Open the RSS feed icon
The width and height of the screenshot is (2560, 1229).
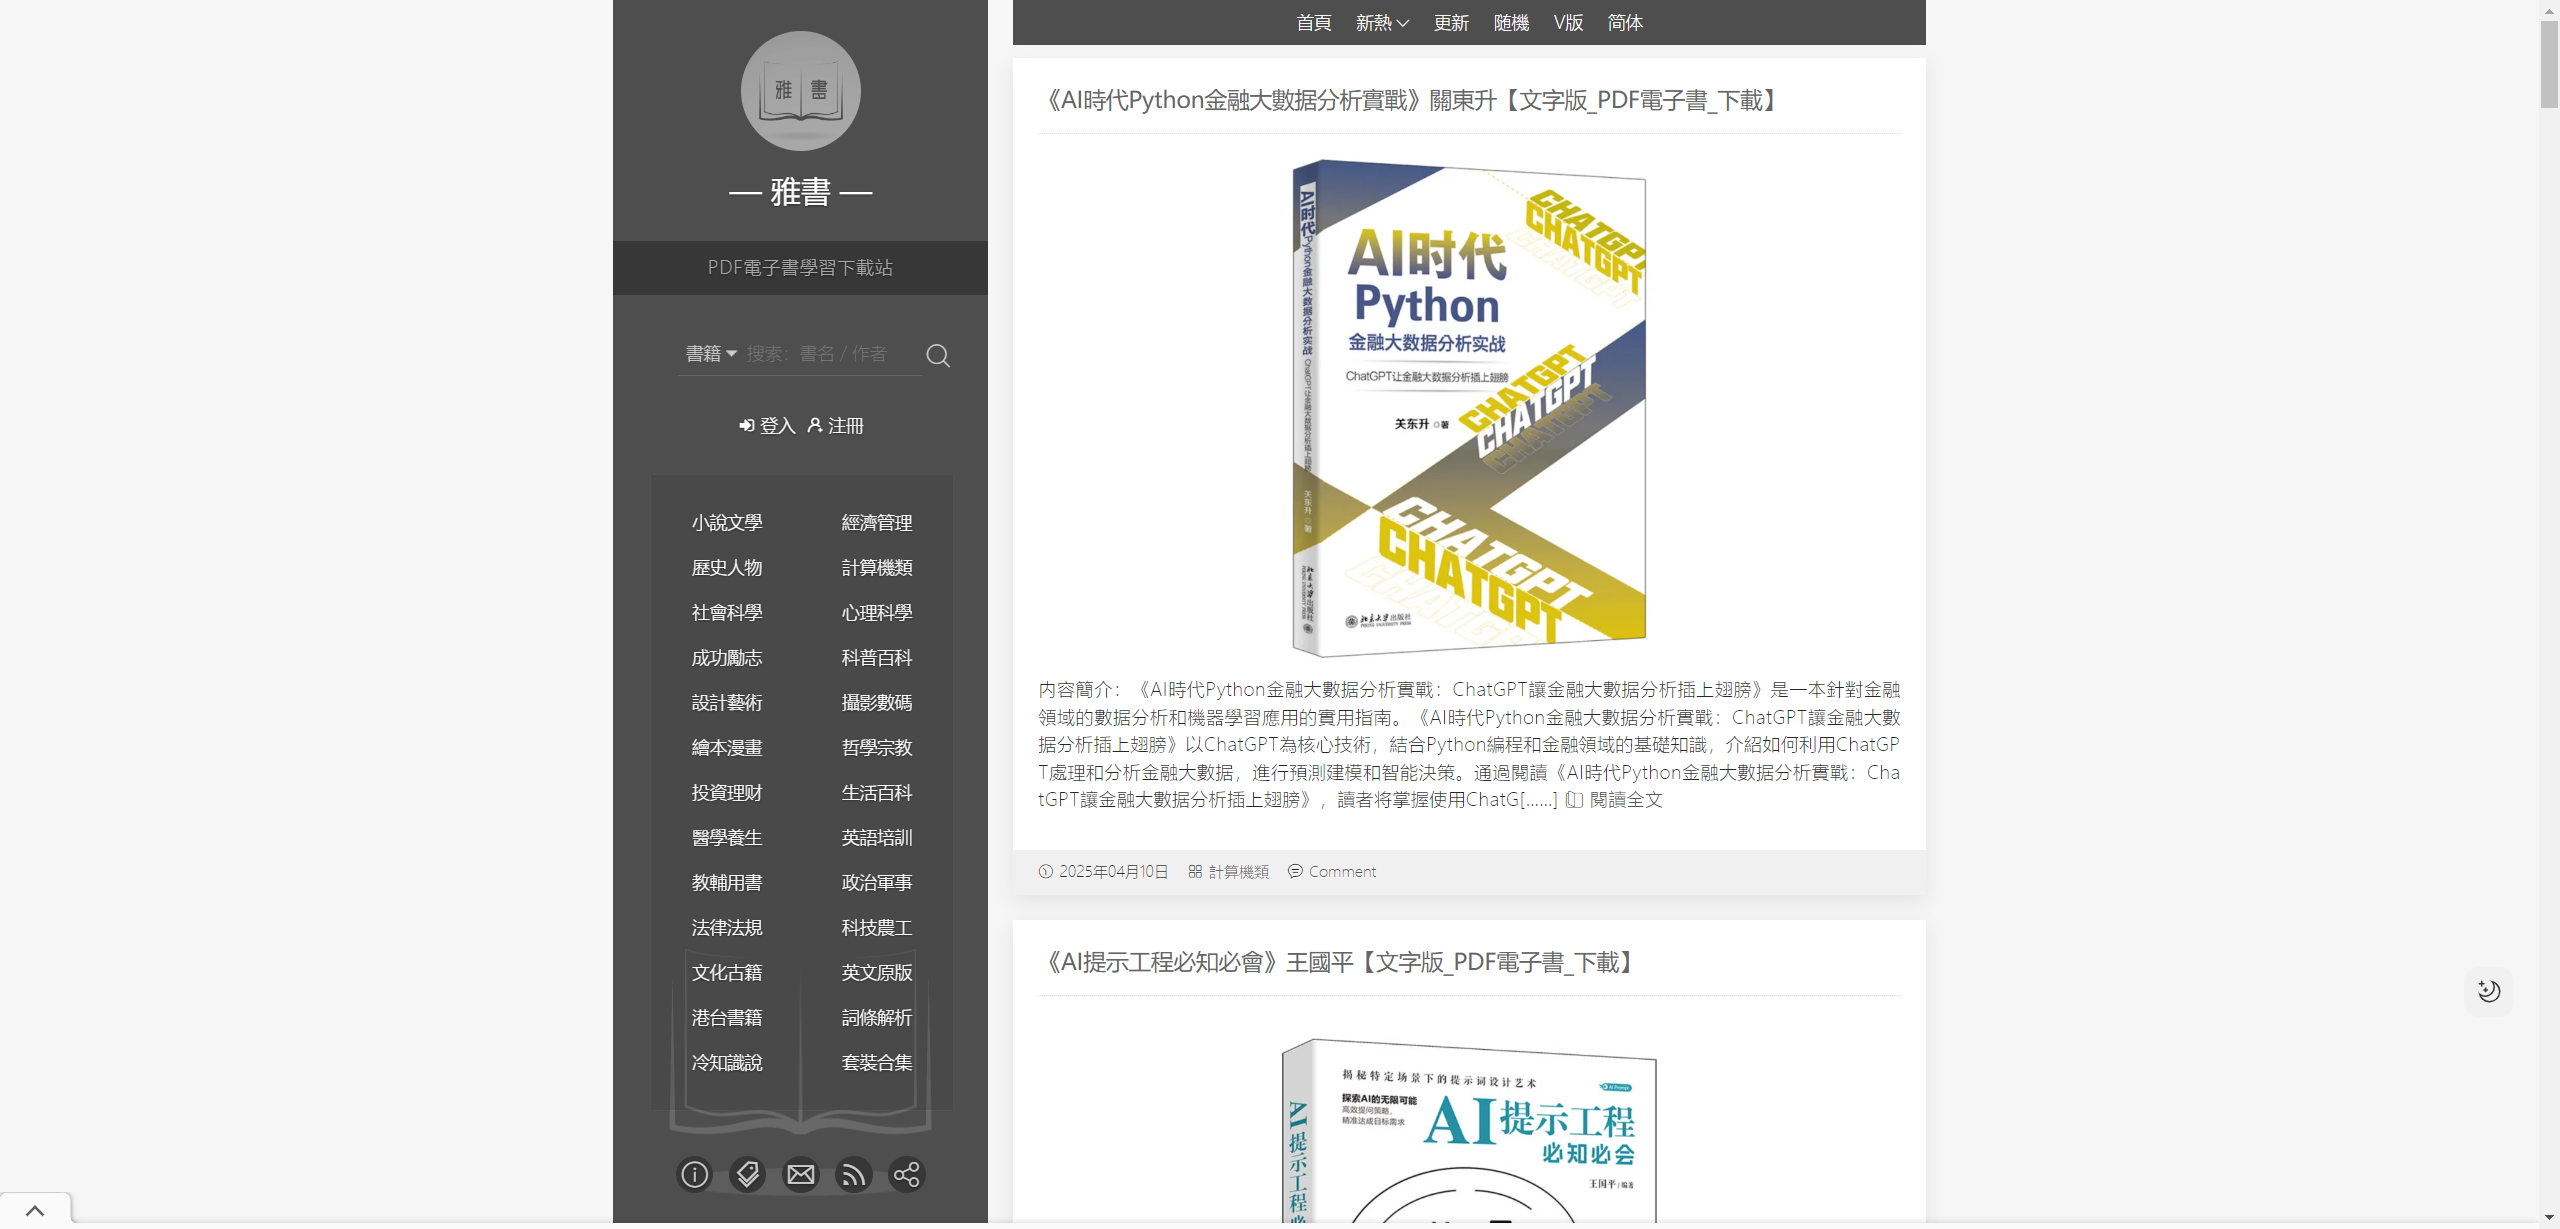coord(853,1174)
